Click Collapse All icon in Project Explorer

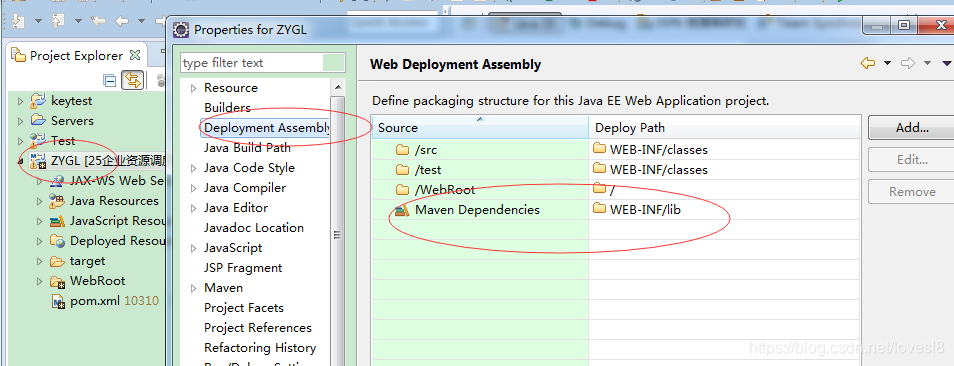(110, 81)
